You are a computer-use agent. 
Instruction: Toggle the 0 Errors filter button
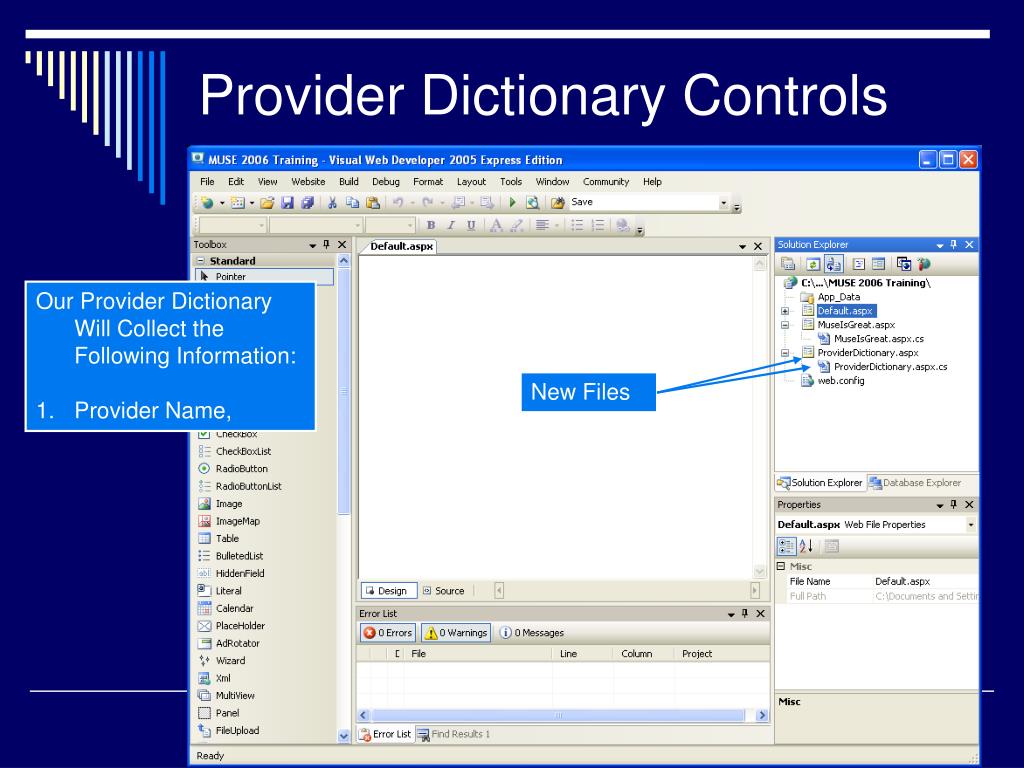pos(388,632)
